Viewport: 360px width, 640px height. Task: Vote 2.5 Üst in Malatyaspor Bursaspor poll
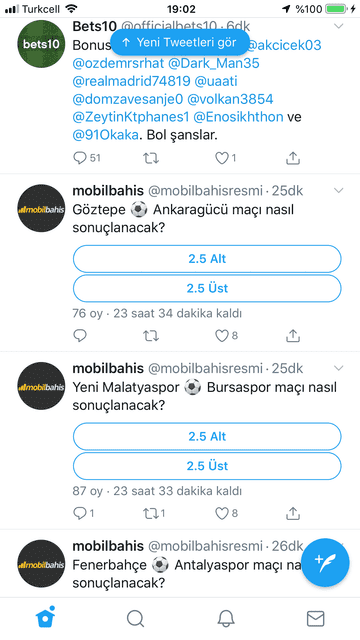tap(207, 466)
